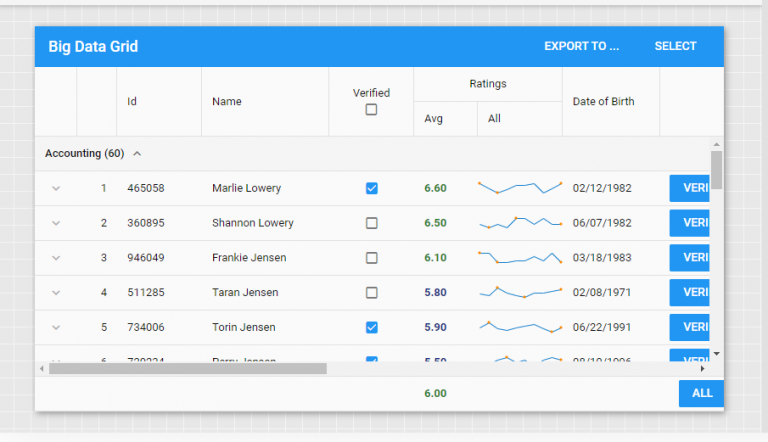Expand row 3 details for Frankie Jensen
Screen dimensions: 768x442
coord(56,258)
